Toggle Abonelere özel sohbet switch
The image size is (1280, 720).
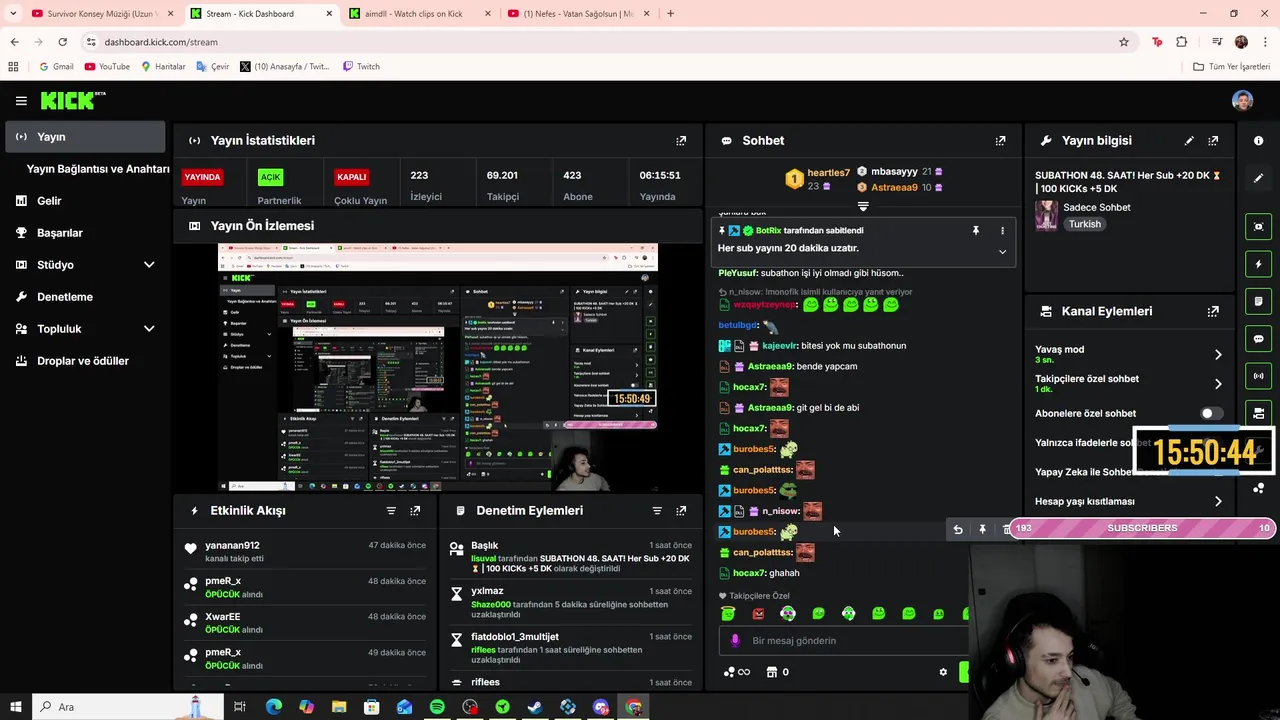coord(1210,413)
